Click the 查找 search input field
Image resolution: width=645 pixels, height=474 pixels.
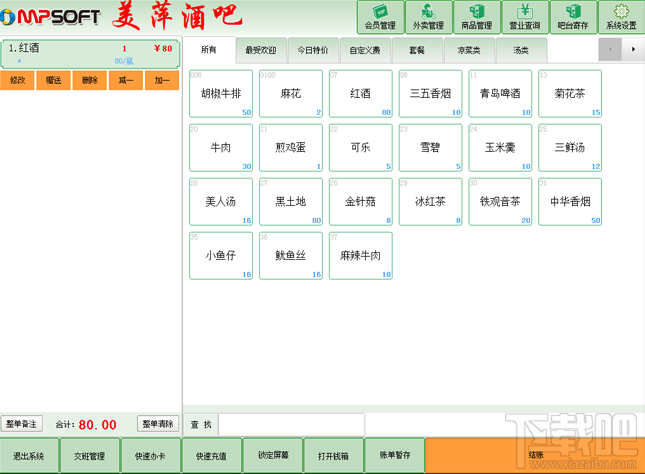click(291, 424)
